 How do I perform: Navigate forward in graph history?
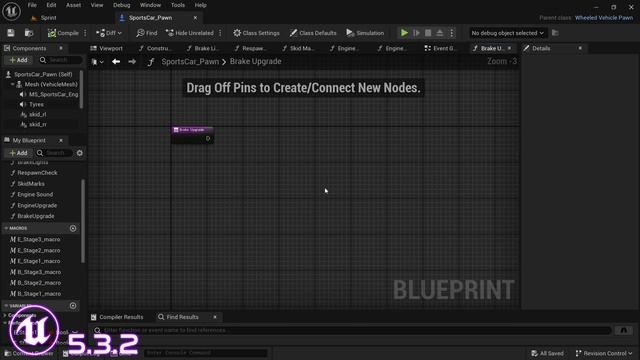(x=132, y=62)
